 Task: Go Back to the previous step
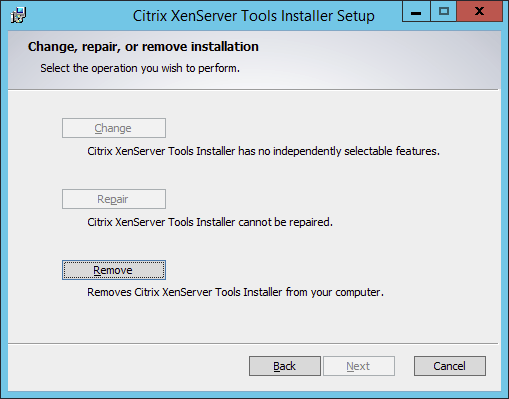[x=285, y=366]
